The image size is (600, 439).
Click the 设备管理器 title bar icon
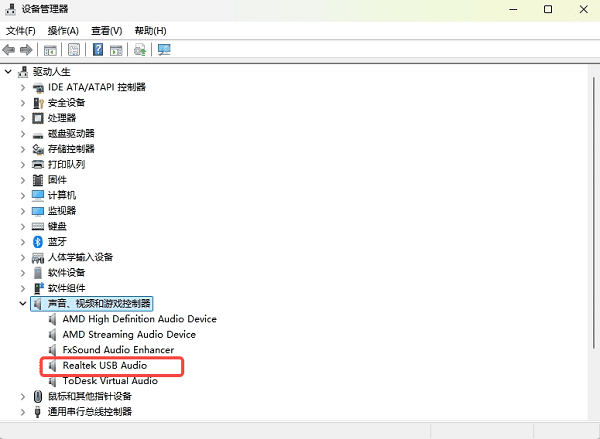[x=10, y=9]
